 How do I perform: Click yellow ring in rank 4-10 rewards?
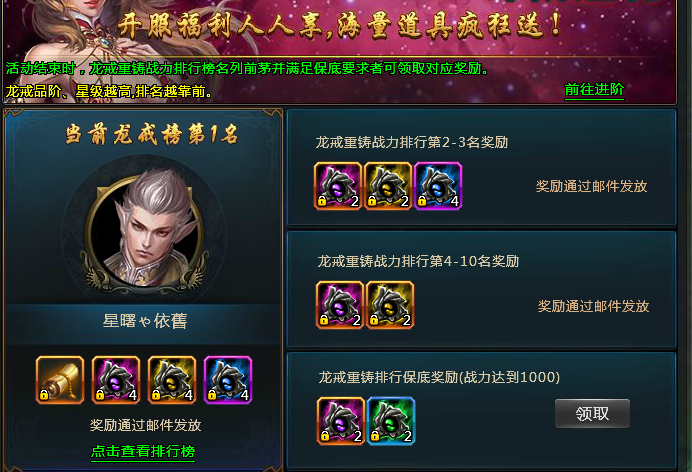coord(390,305)
